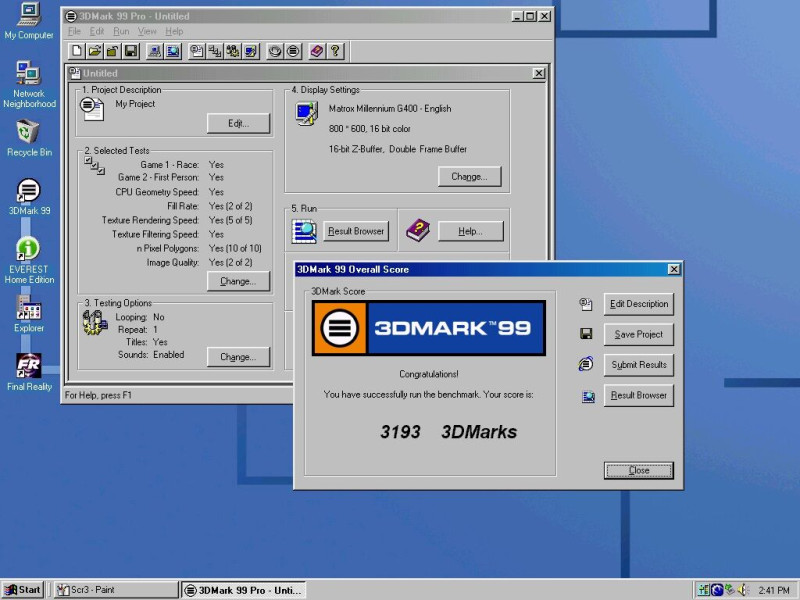Select the My Computer desktop icon
This screenshot has width=800, height=600.
29,21
